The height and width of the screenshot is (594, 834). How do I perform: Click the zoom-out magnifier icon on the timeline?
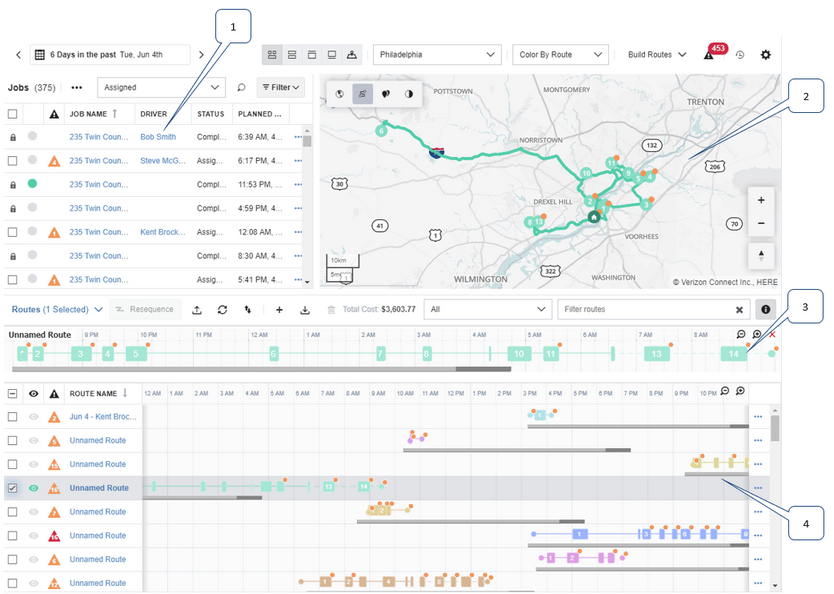(740, 335)
